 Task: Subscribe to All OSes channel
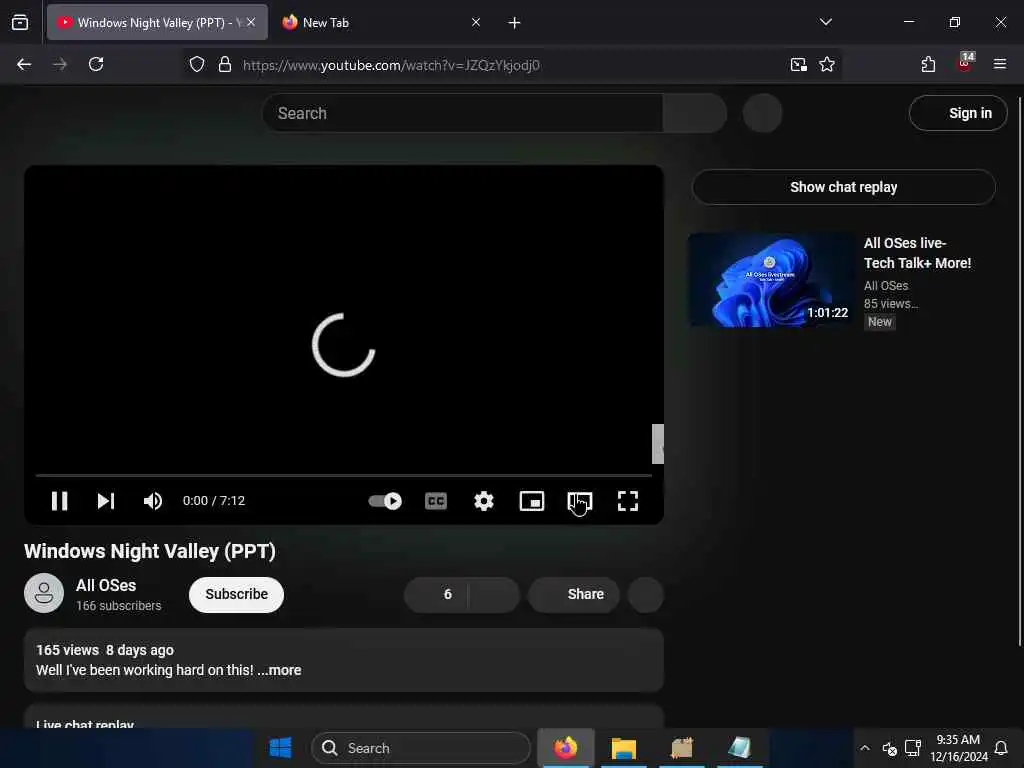point(236,594)
